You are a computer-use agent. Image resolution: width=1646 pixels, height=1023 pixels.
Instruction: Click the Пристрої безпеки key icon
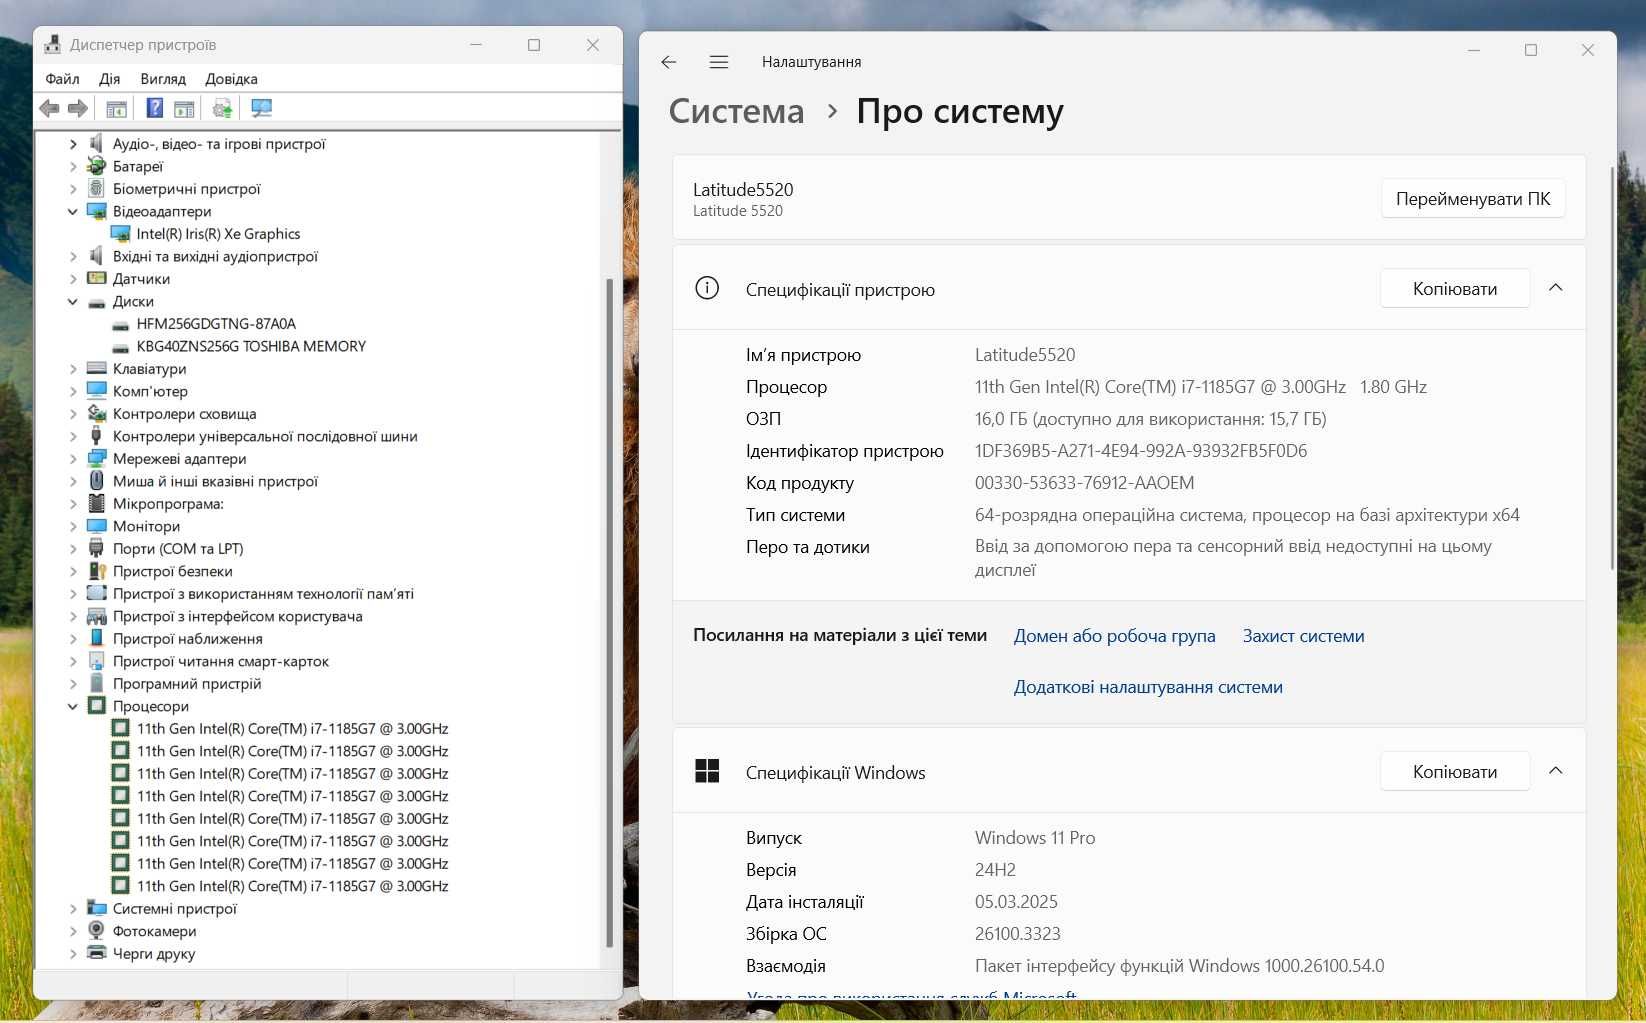97,571
